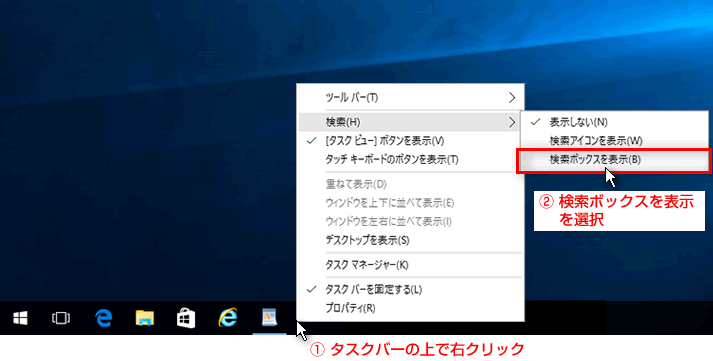
Task: Launch Internet Explorer from the taskbar
Action: pos(228,318)
